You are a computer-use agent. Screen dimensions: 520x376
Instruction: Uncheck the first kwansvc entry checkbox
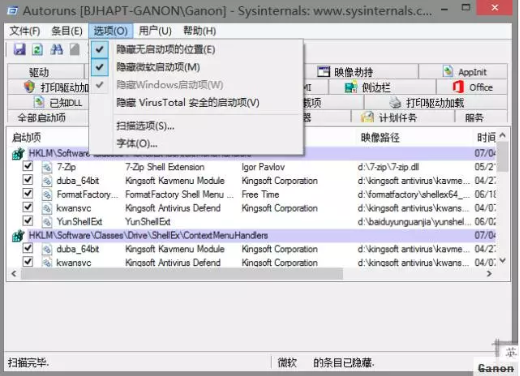pyautogui.click(x=28, y=207)
